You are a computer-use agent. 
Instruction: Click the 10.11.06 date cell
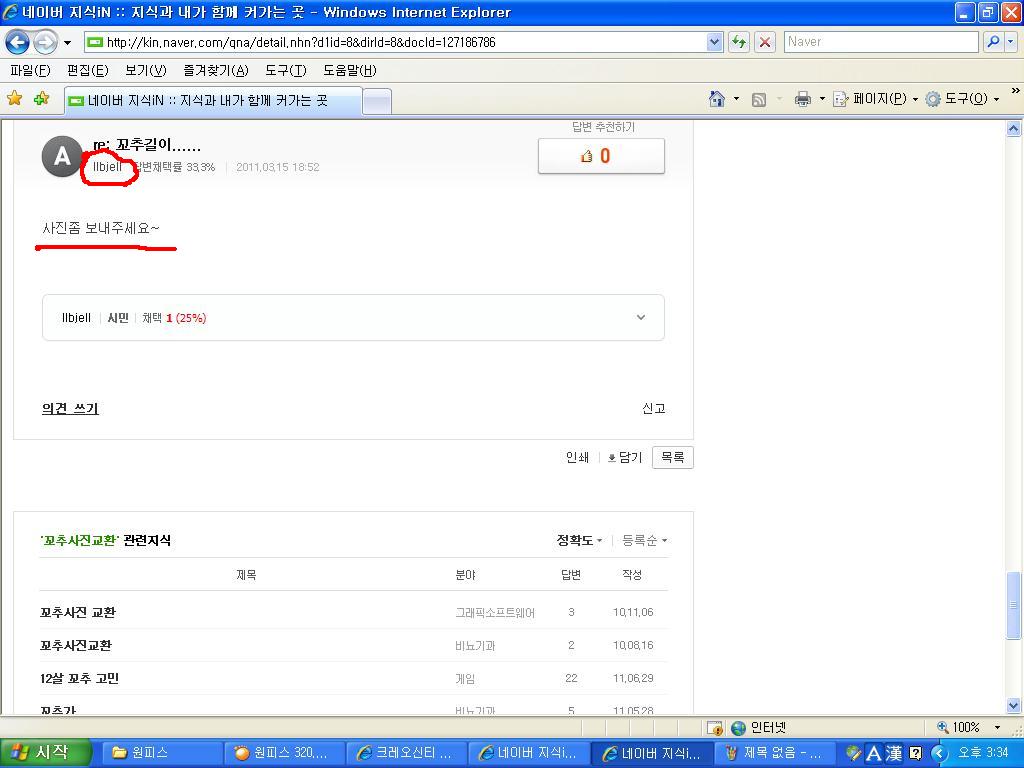[633, 612]
